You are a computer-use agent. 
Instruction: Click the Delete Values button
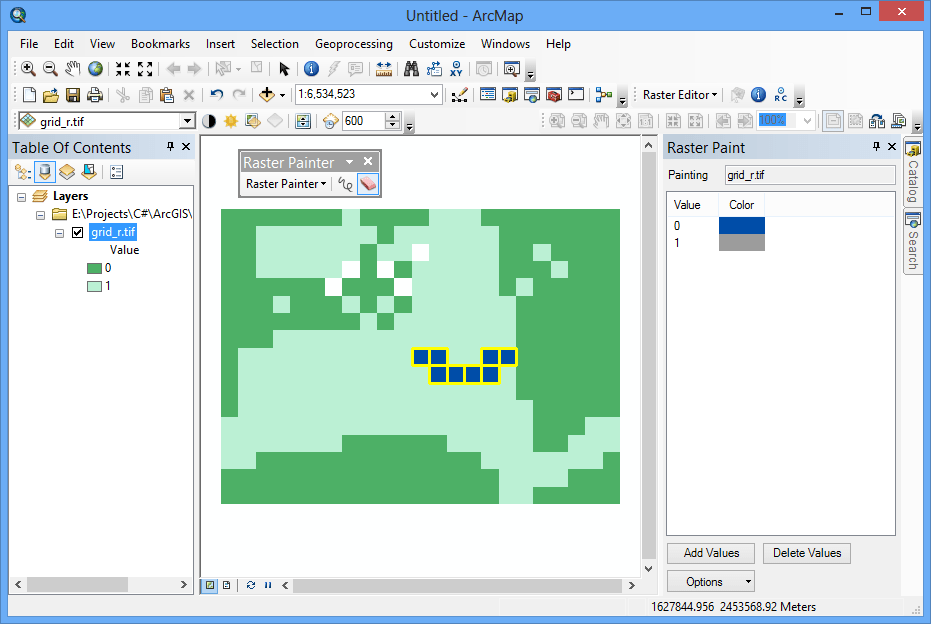click(806, 553)
